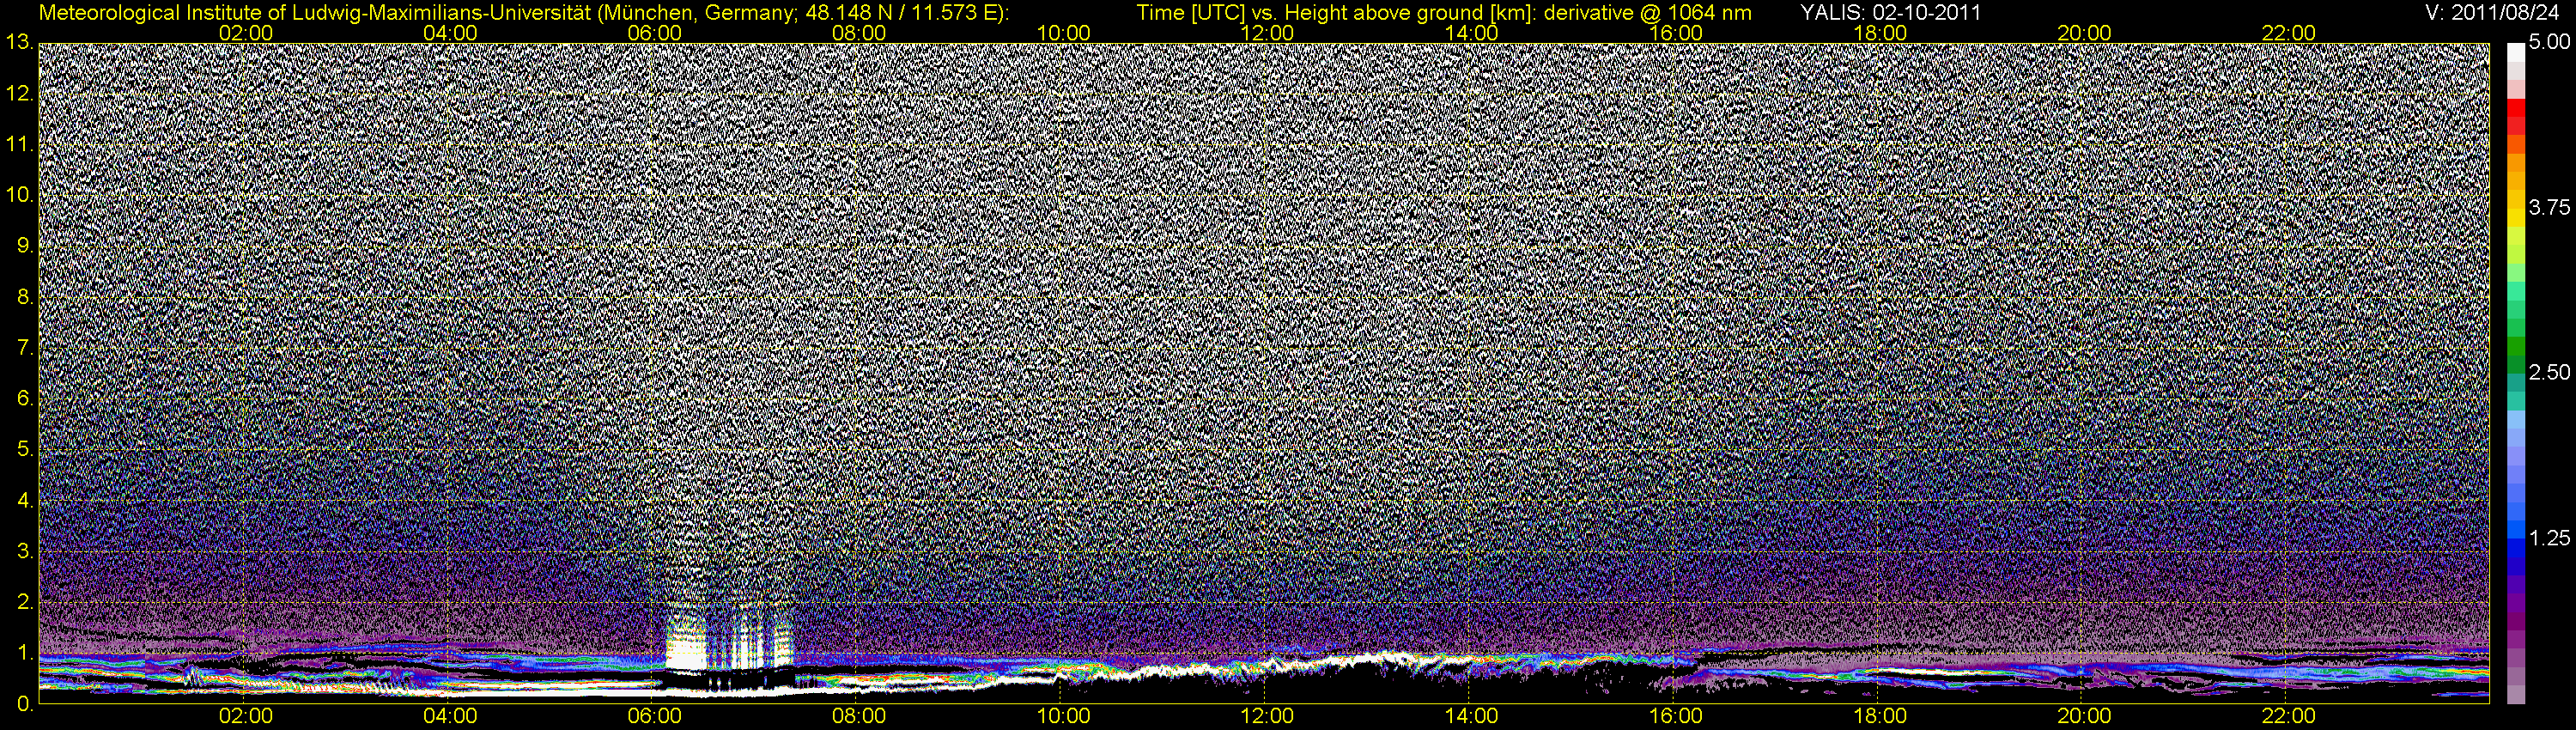Pick the green band in the colorbar
This screenshot has height=730, width=2576.
point(2515,345)
